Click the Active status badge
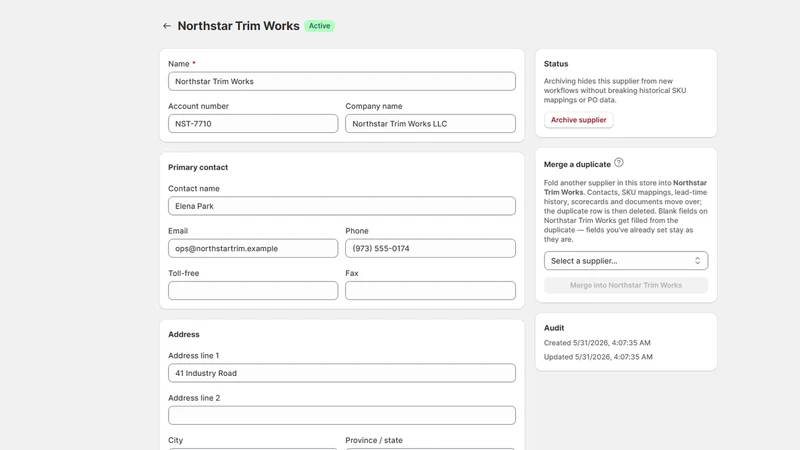This screenshot has height=450, width=800. click(319, 26)
